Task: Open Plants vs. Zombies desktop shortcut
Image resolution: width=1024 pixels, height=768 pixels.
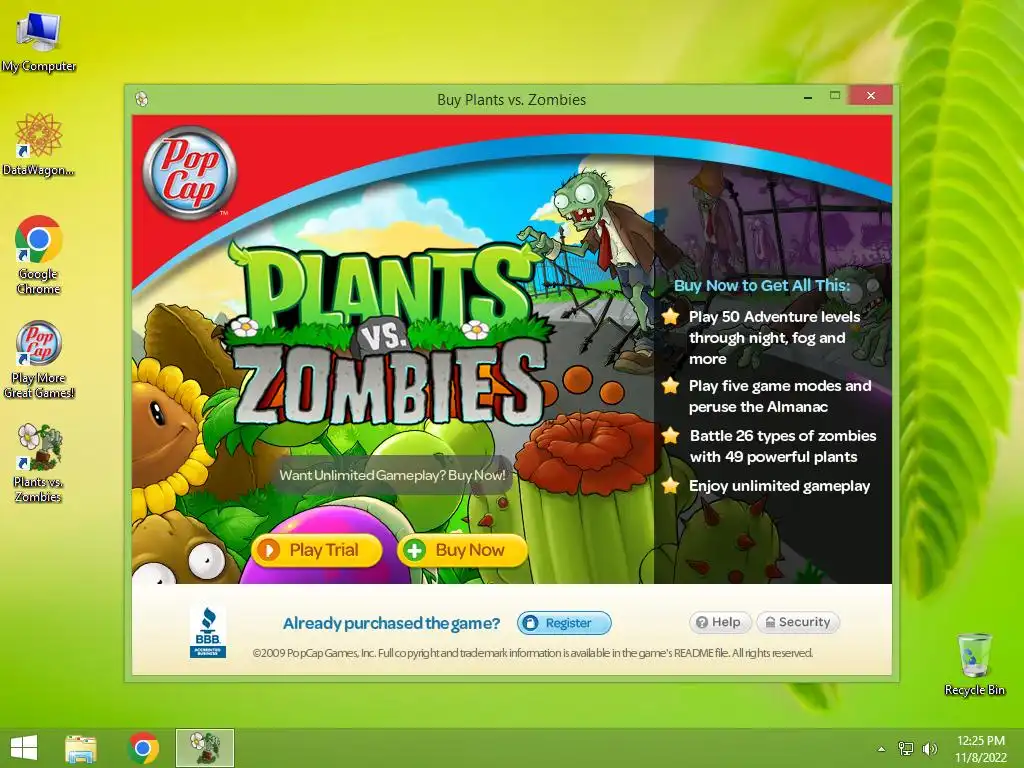Action: tap(39, 463)
